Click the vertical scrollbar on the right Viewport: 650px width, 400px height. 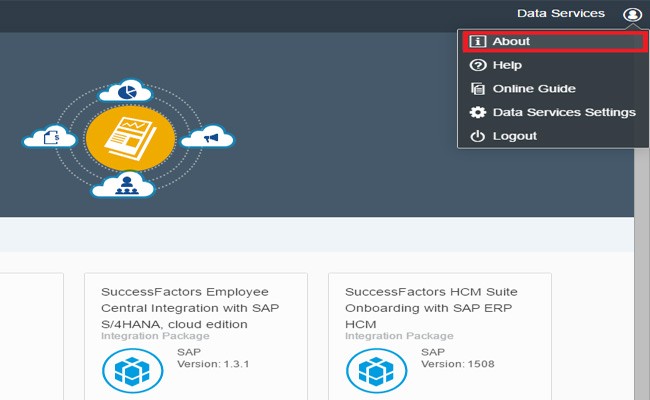[642, 274]
